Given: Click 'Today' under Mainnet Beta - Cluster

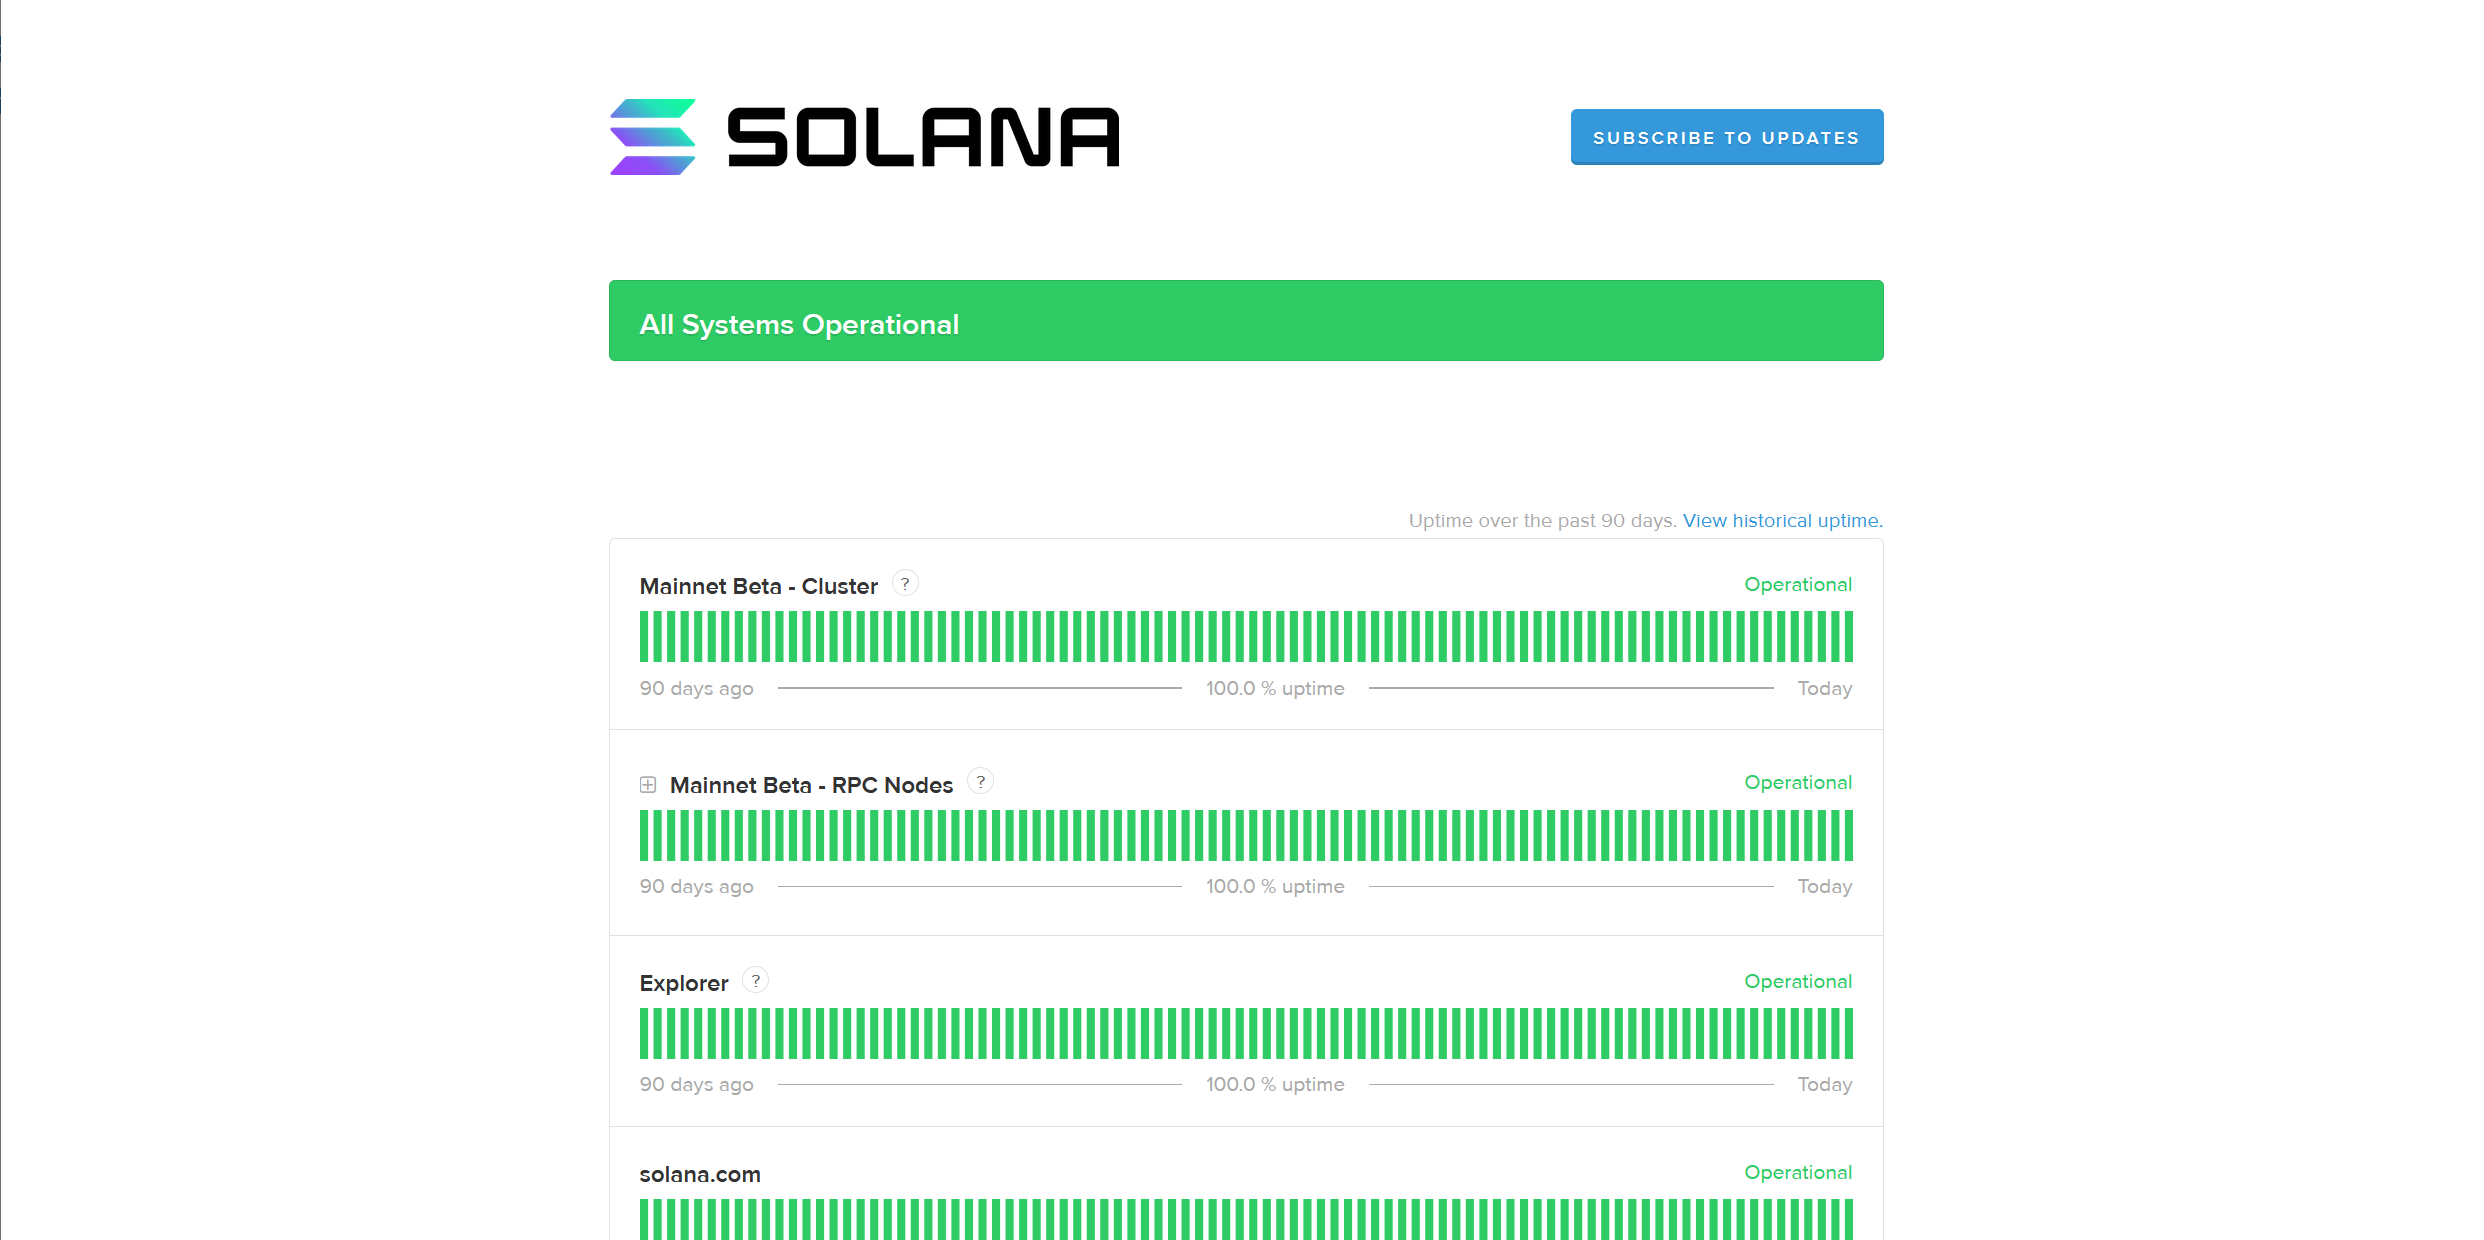Looking at the screenshot, I should 1825,688.
